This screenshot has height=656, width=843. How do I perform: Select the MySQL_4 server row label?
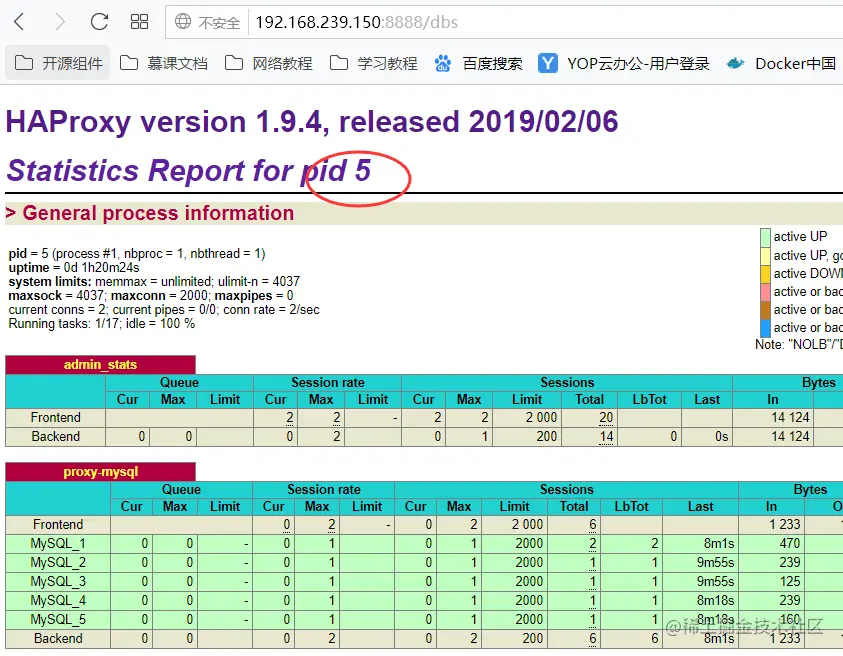(x=58, y=601)
